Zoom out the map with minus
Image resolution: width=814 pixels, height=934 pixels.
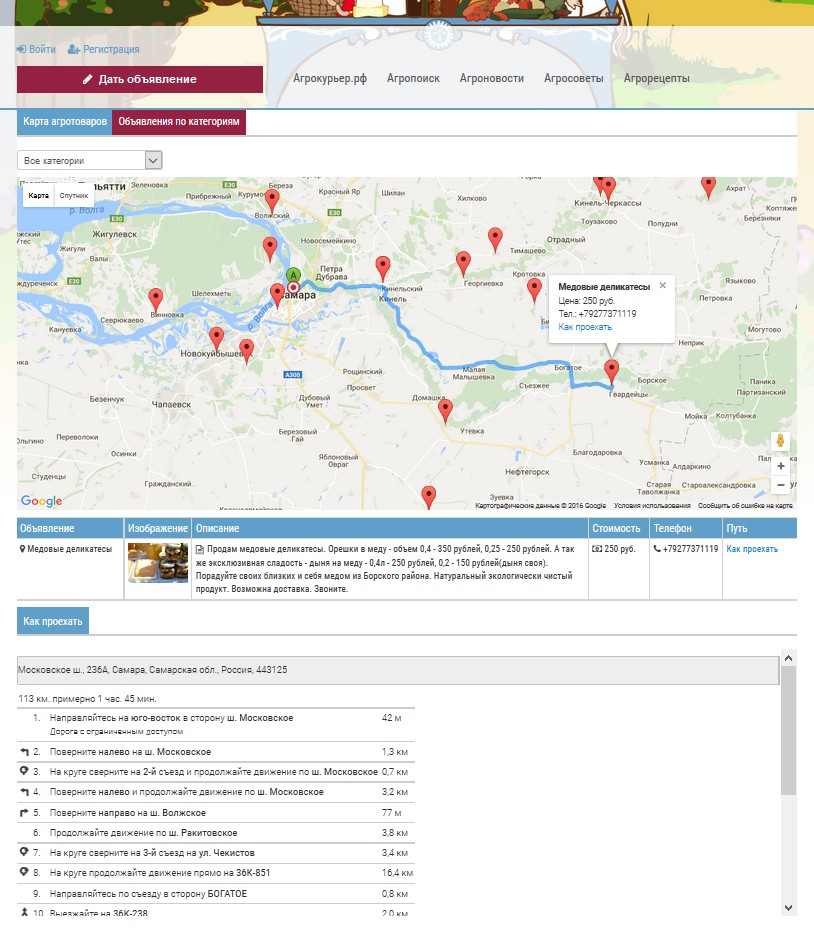(781, 485)
